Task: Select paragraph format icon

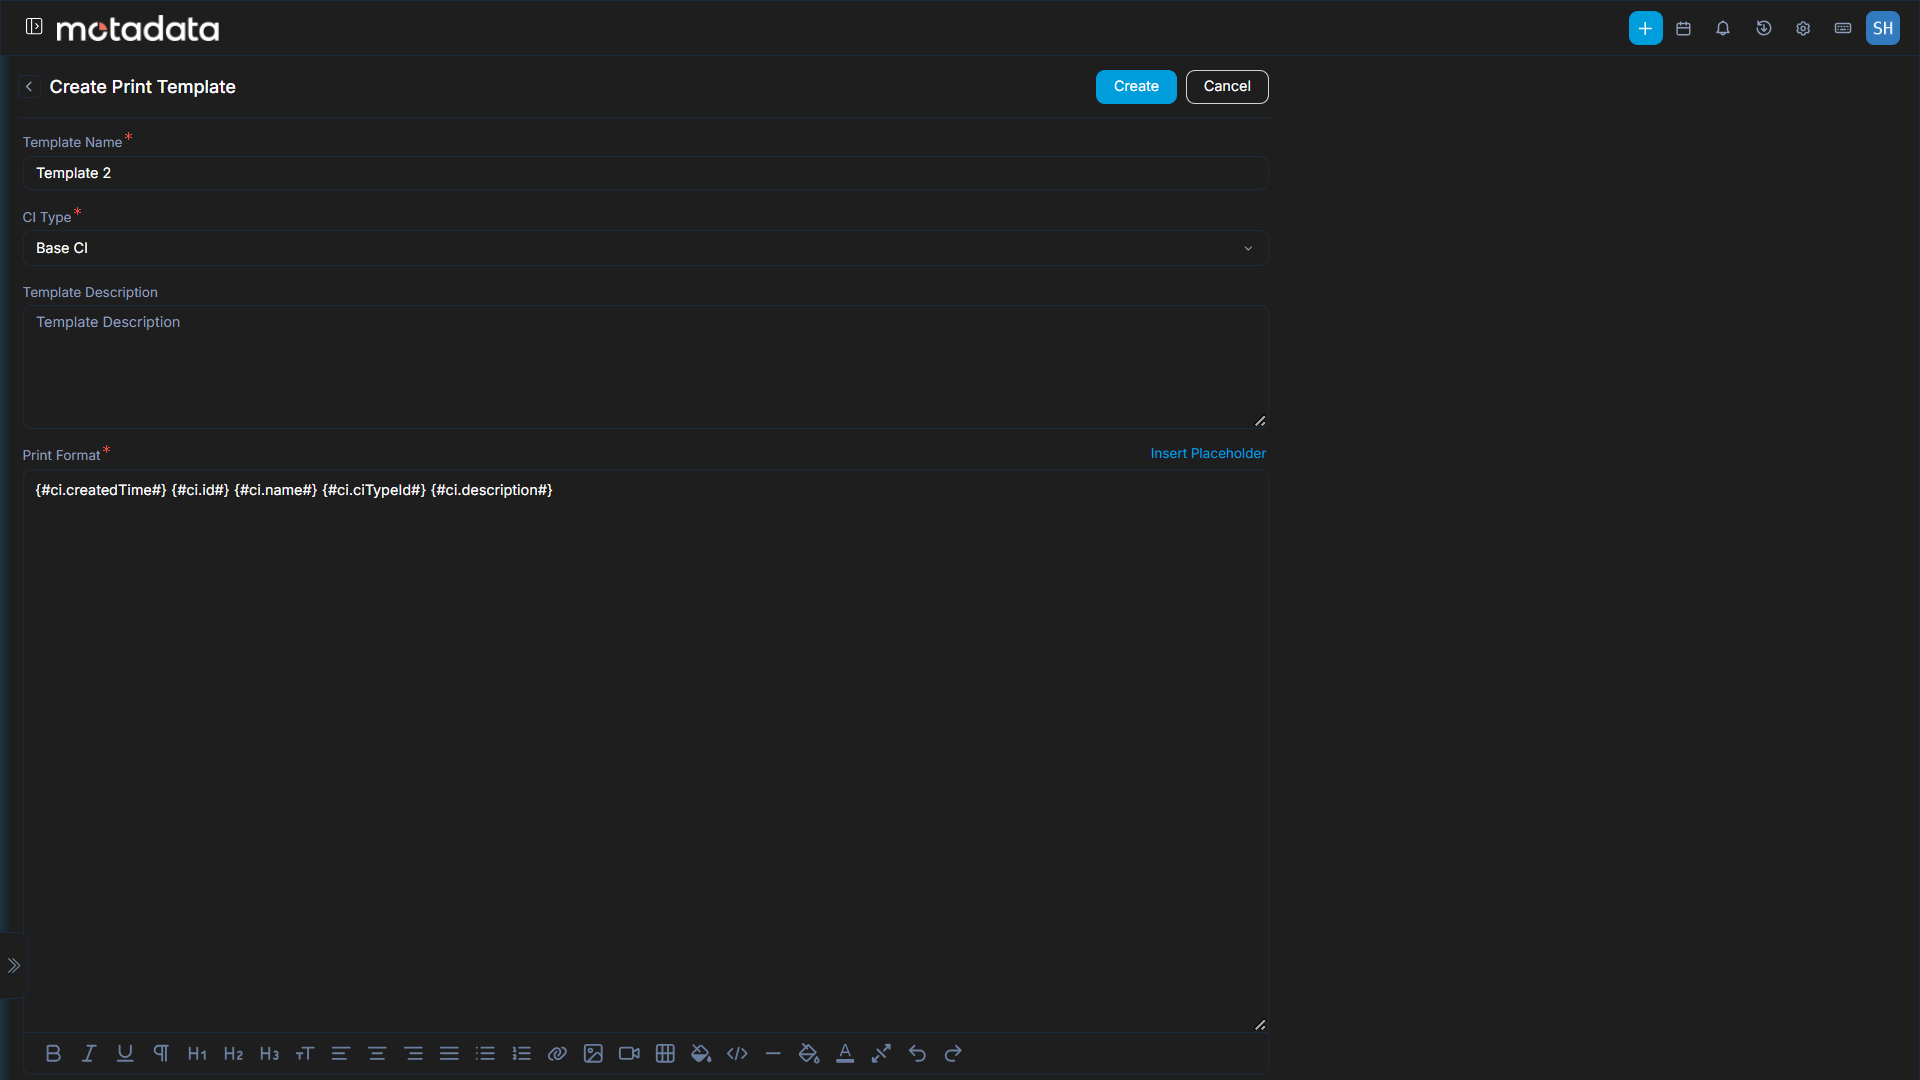Action: [161, 1053]
